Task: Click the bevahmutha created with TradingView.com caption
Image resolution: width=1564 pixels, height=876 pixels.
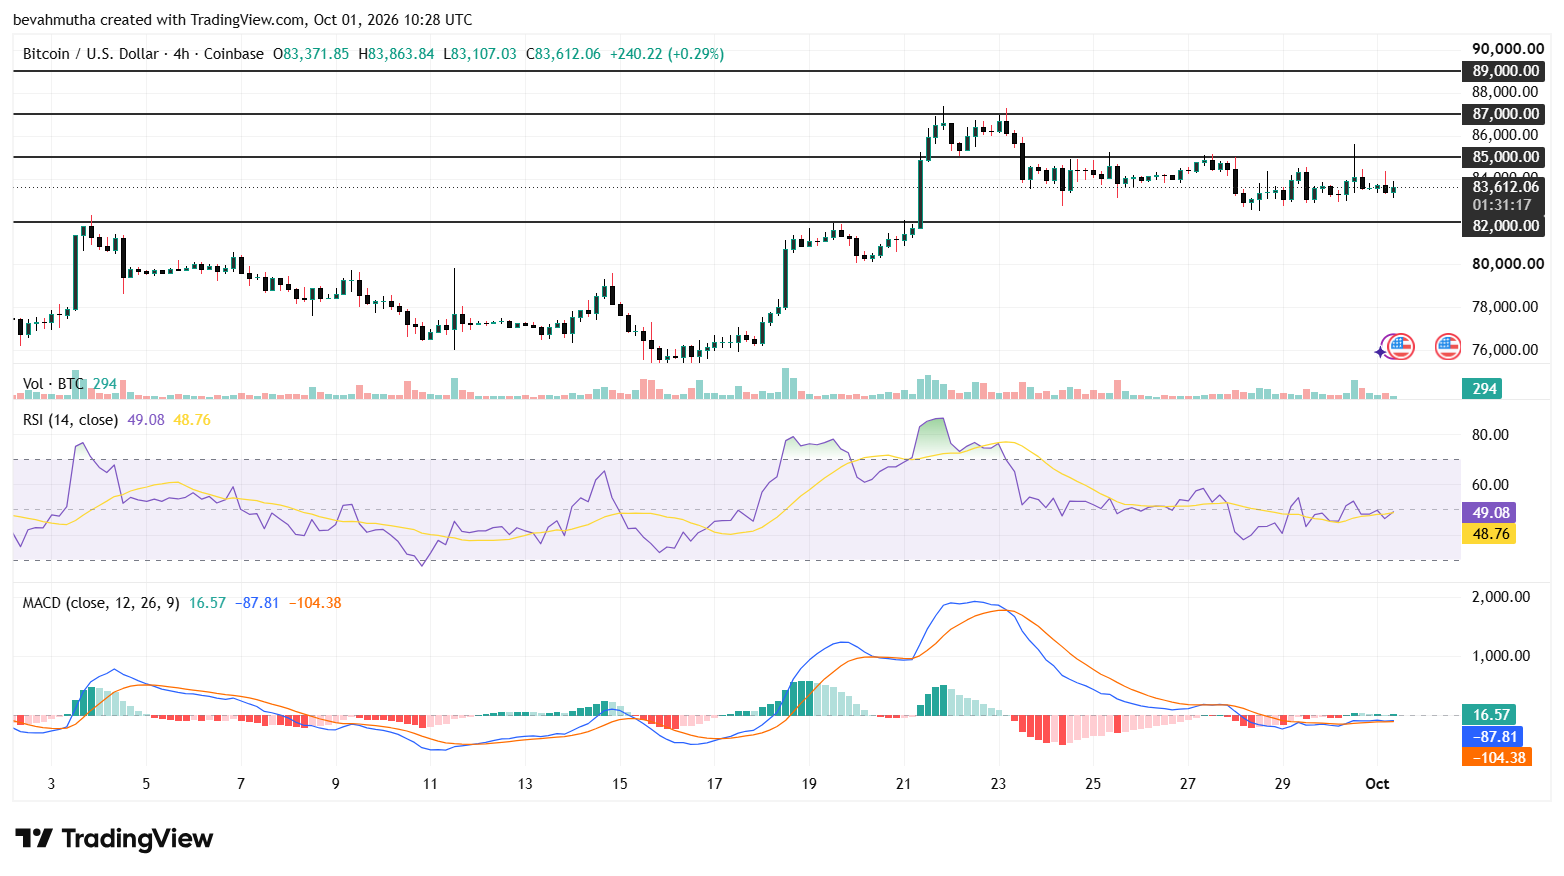Action: 242,20
